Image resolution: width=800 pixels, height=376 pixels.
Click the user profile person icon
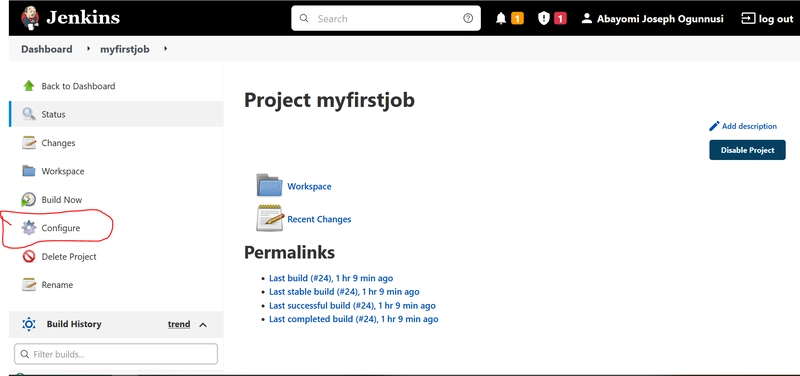click(x=587, y=19)
